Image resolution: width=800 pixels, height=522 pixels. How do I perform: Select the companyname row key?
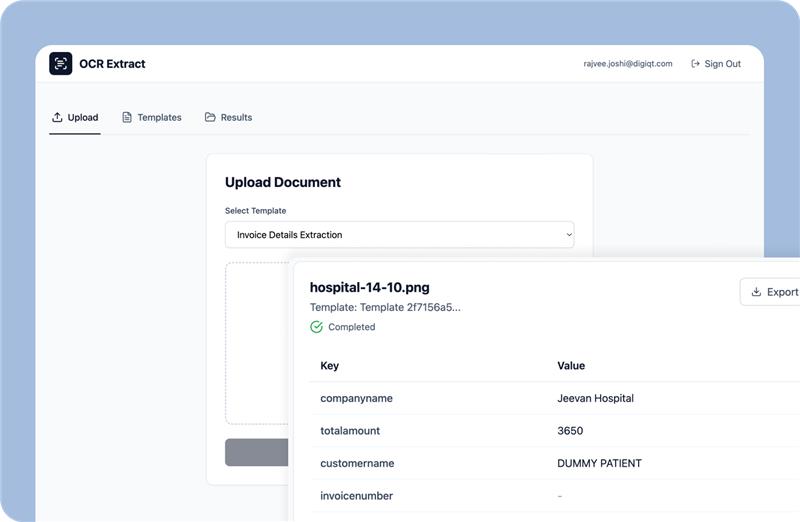click(x=356, y=398)
